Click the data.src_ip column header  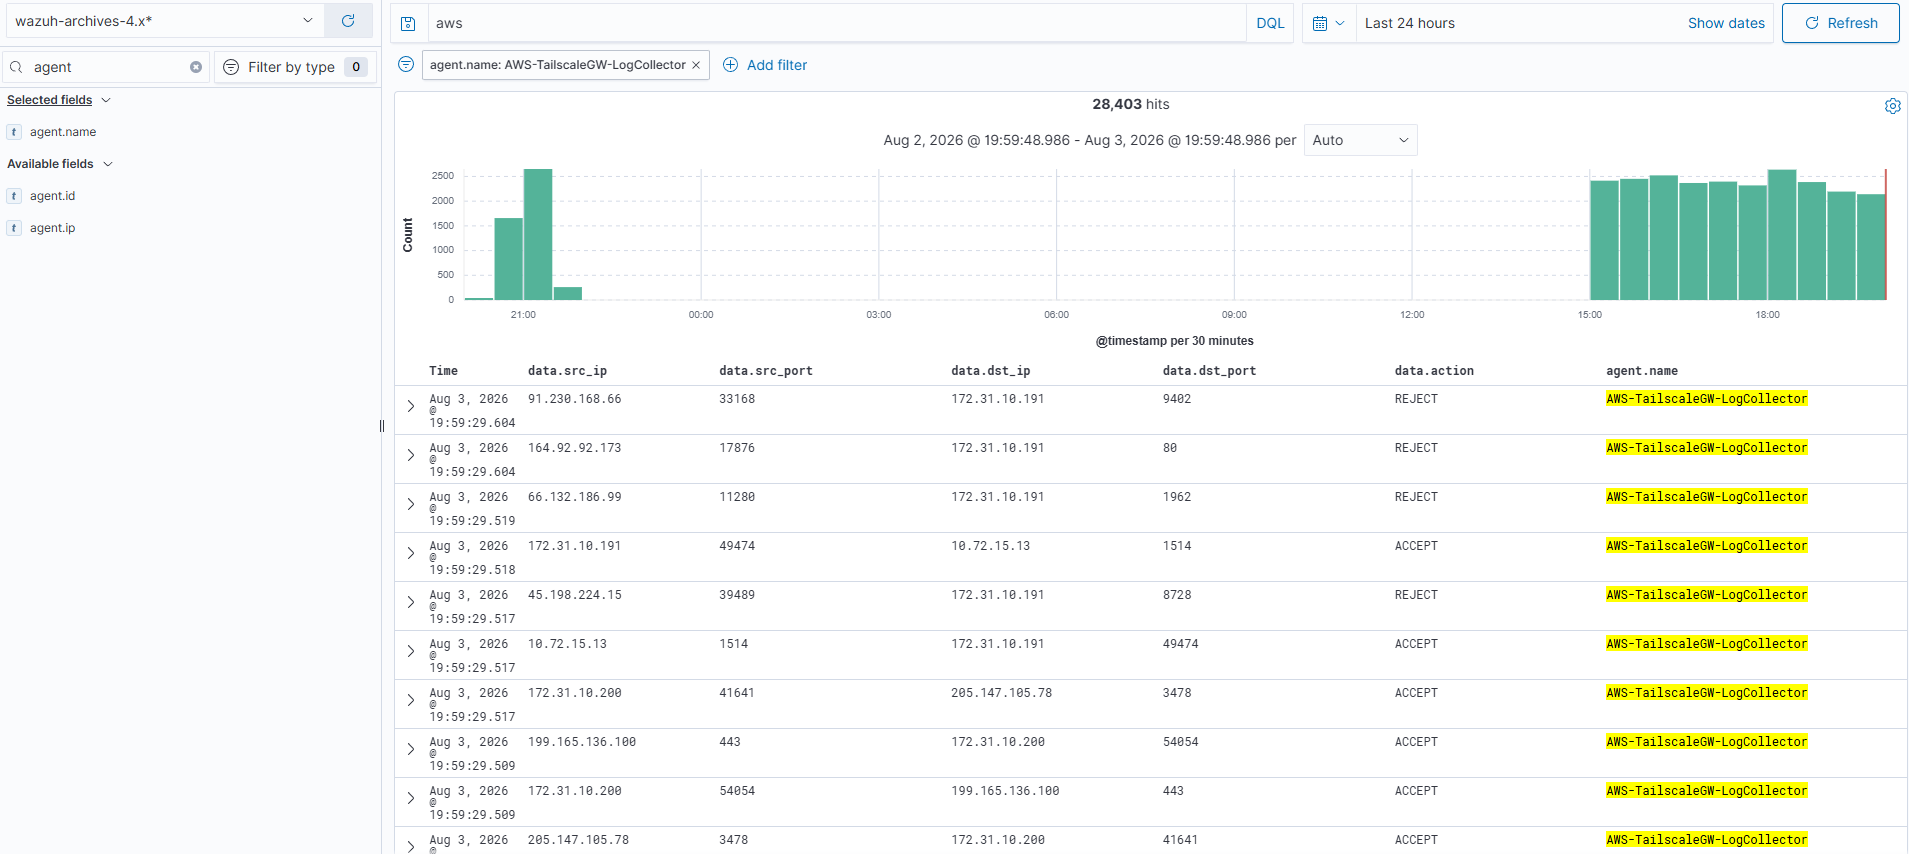[x=567, y=371]
